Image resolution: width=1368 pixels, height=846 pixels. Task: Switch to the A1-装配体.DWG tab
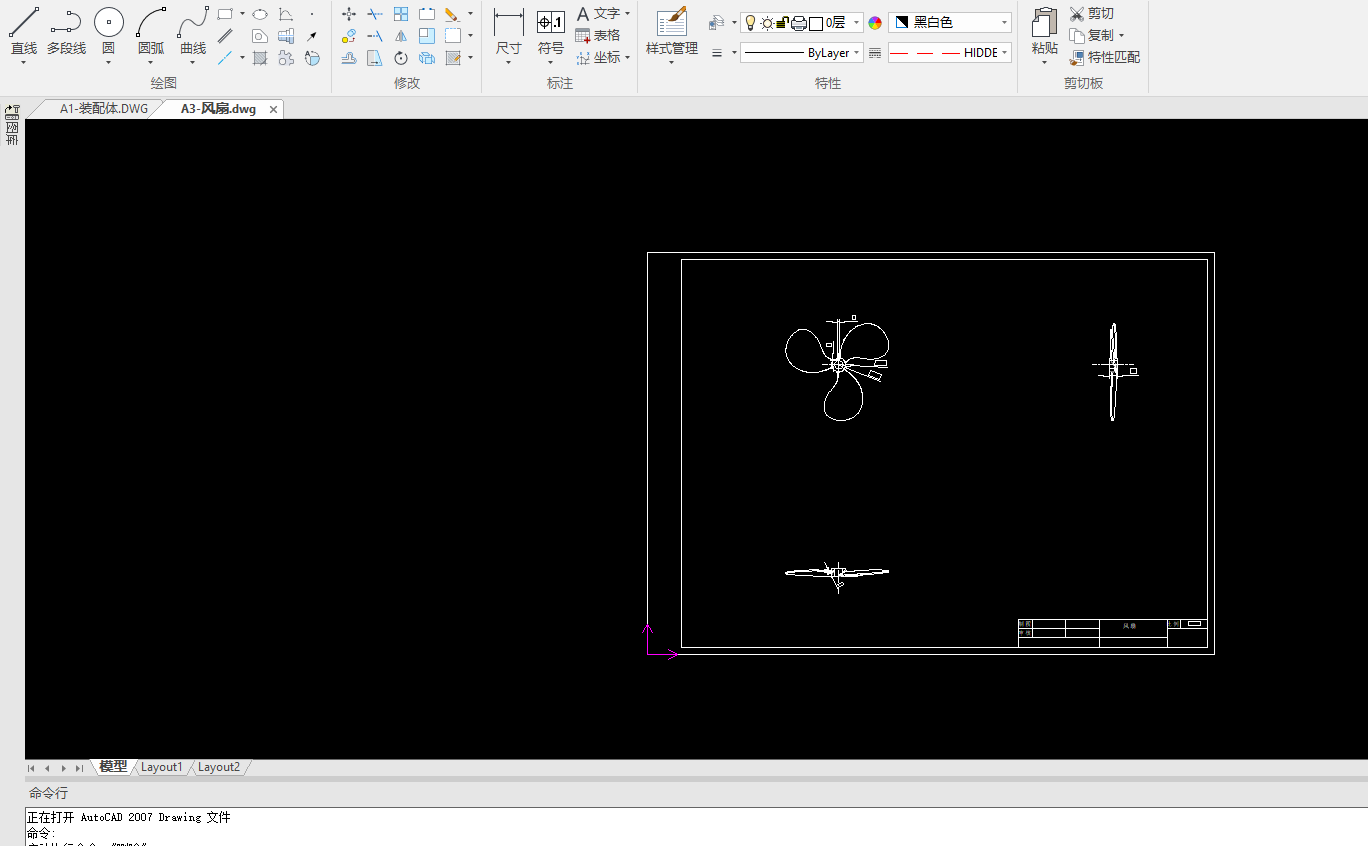coord(103,109)
